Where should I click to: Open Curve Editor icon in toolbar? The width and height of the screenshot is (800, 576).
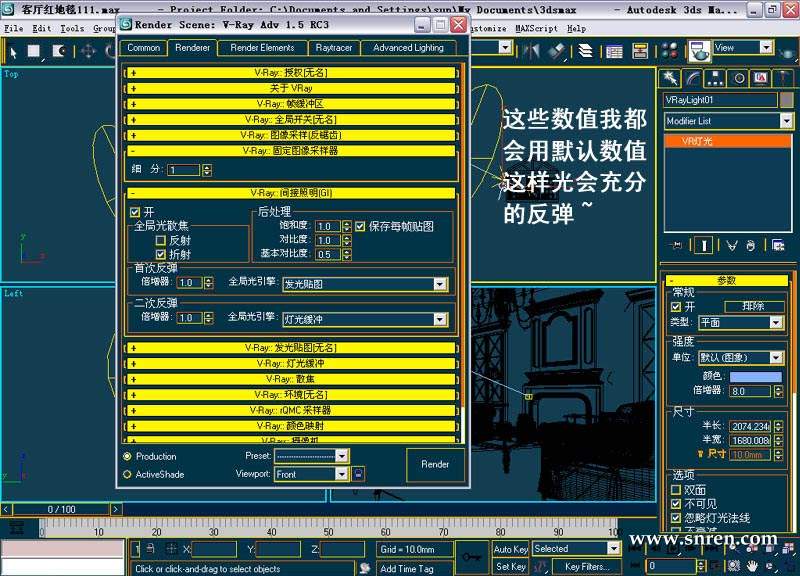coord(614,52)
